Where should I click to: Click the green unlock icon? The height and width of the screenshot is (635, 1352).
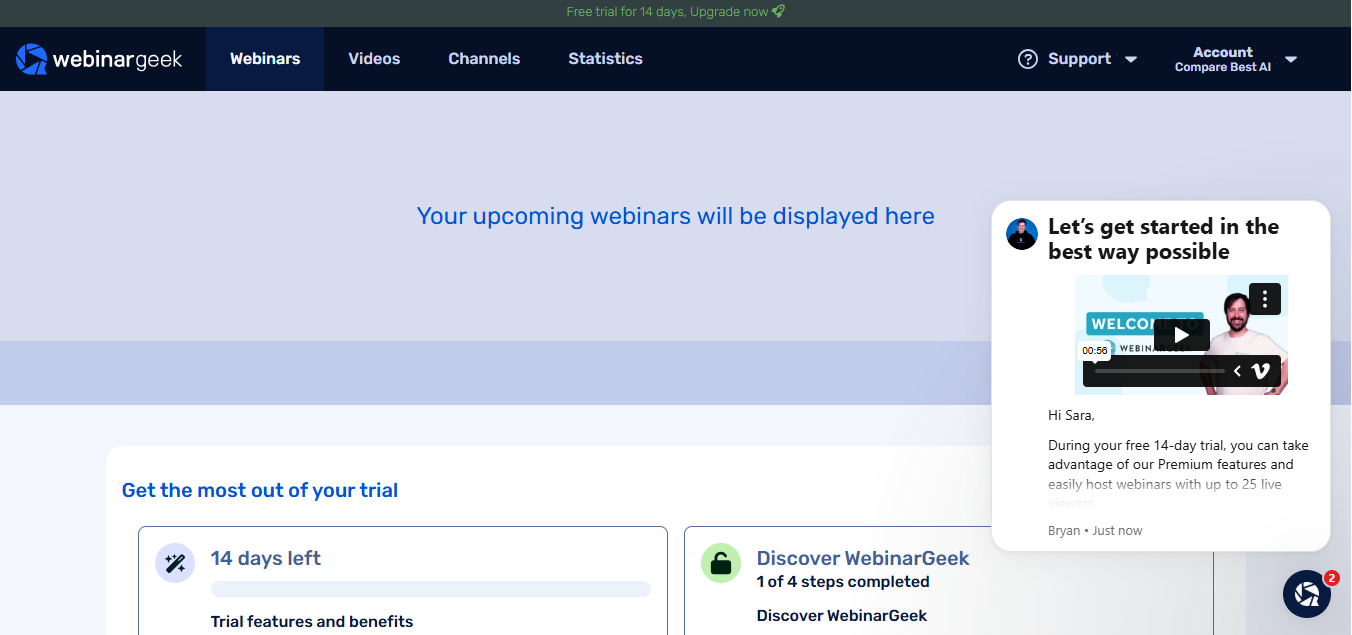(x=721, y=563)
